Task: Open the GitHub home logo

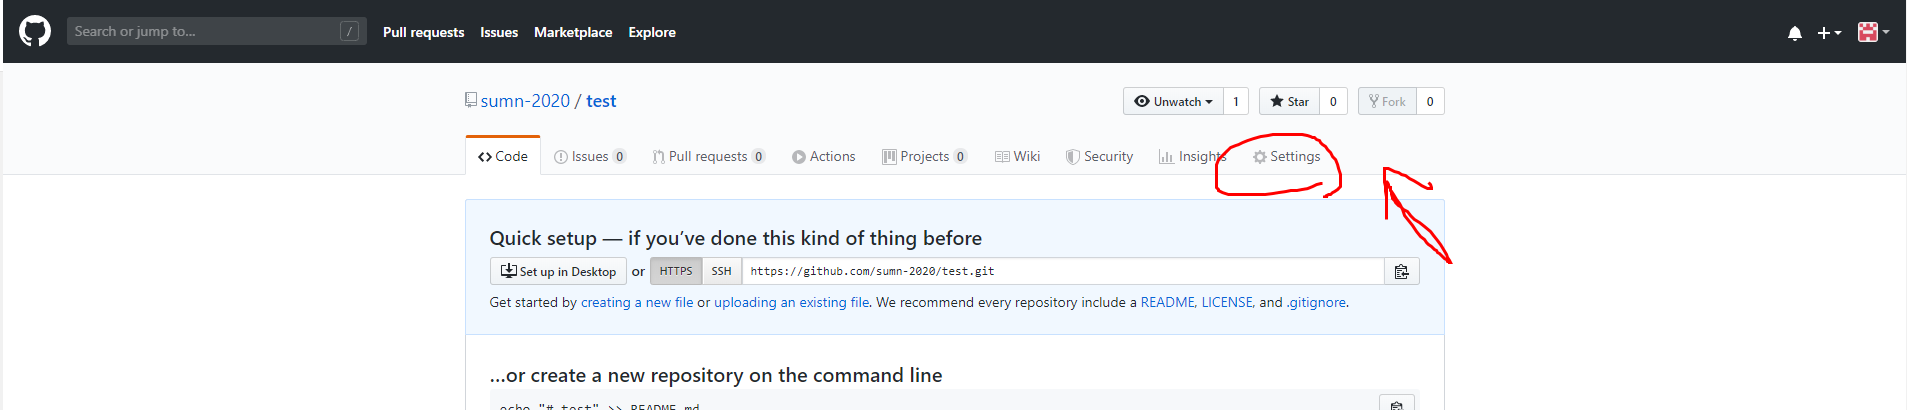Action: (35, 31)
